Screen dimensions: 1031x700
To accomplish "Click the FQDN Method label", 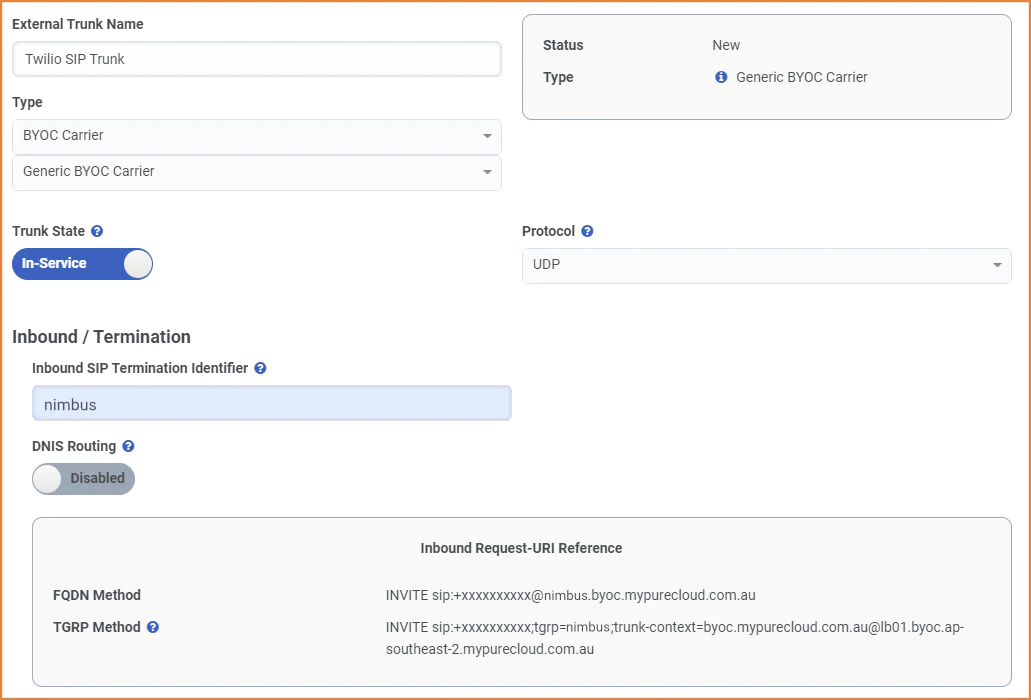I will 97,595.
